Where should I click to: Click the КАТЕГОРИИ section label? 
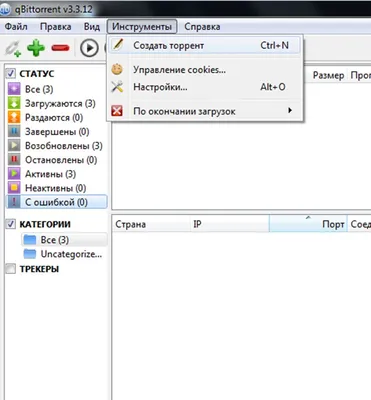(45, 224)
